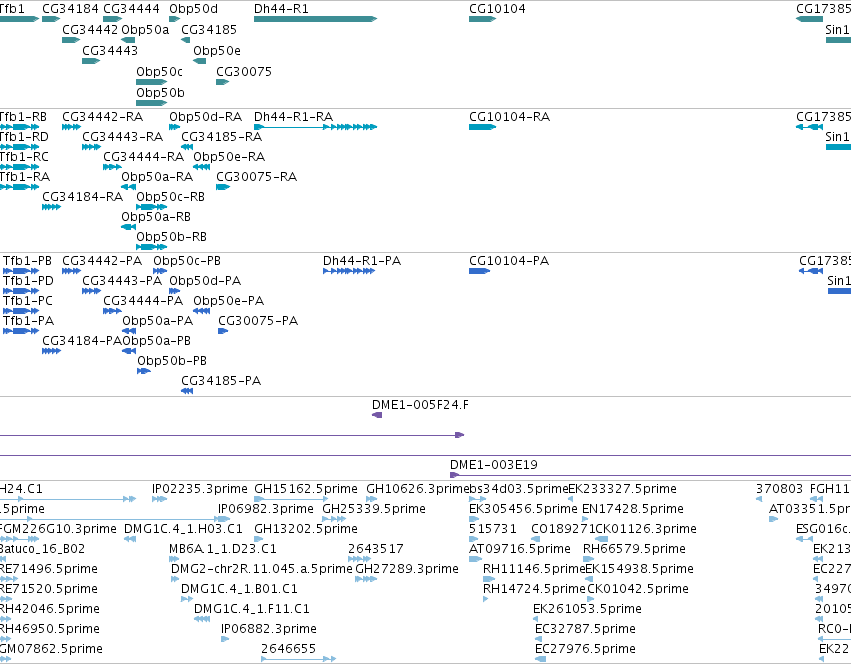Click the Obp50a-RA transcript label
The height and width of the screenshot is (664, 851).
(157, 178)
